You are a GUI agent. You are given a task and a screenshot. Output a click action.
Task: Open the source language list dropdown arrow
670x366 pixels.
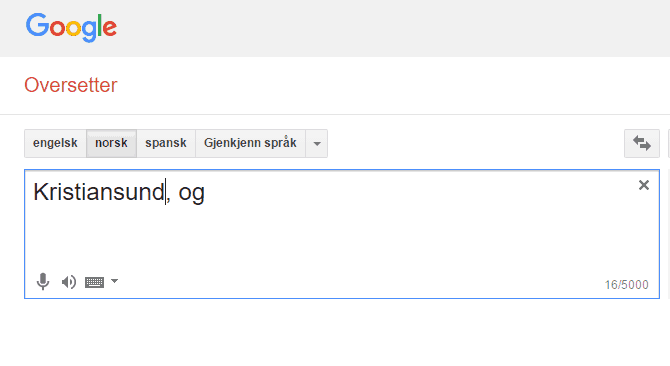[x=317, y=143]
